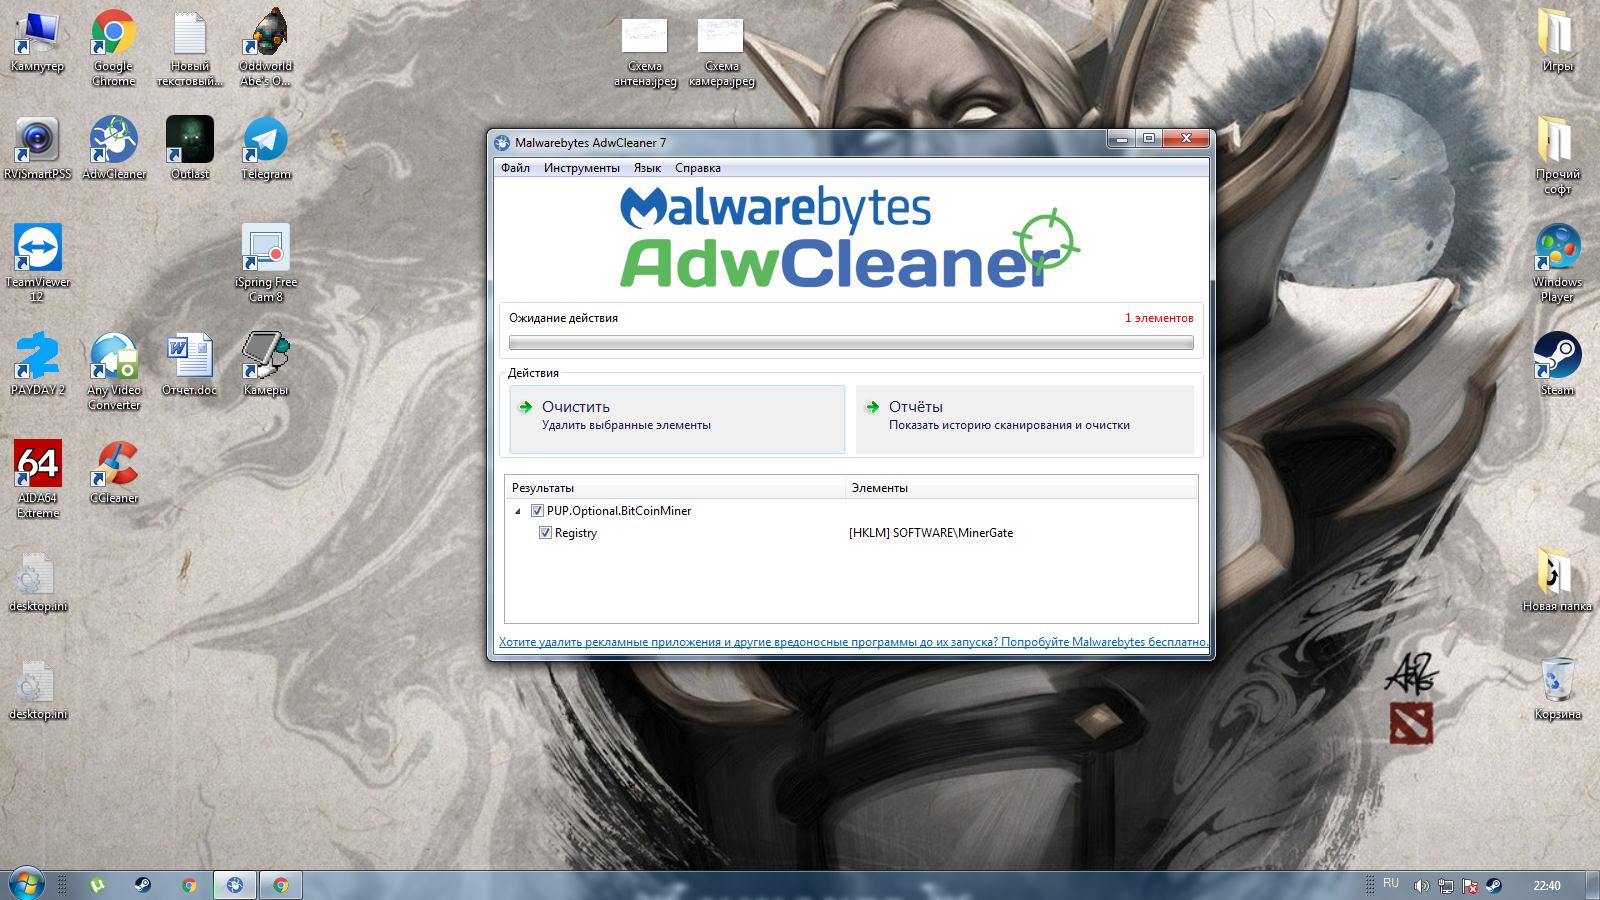Select the Steam desktop shortcut
Screen dimensions: 1600x900
coord(1557,364)
